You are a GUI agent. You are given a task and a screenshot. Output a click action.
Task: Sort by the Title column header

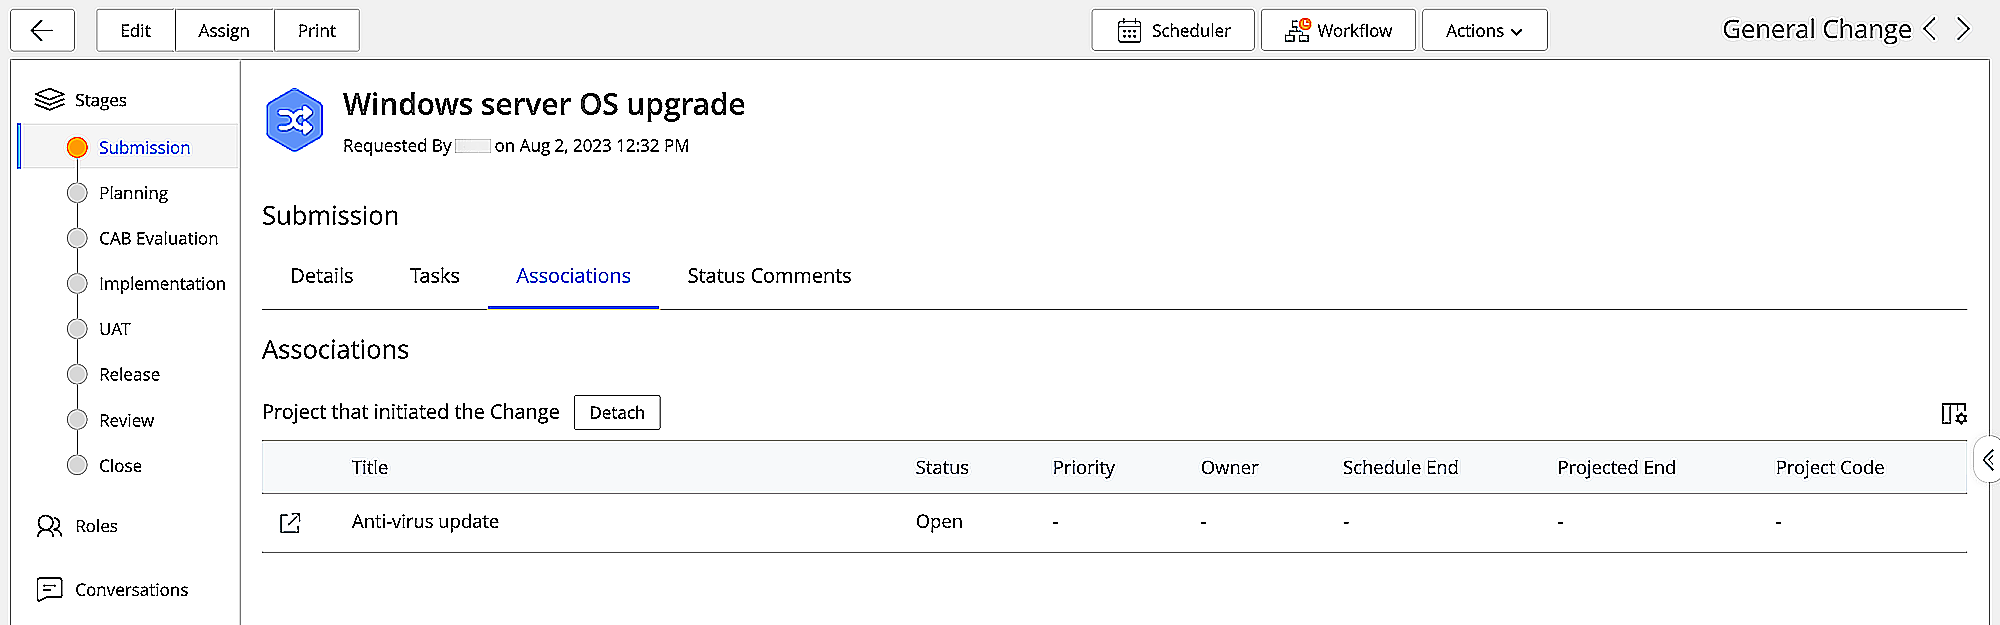[370, 468]
